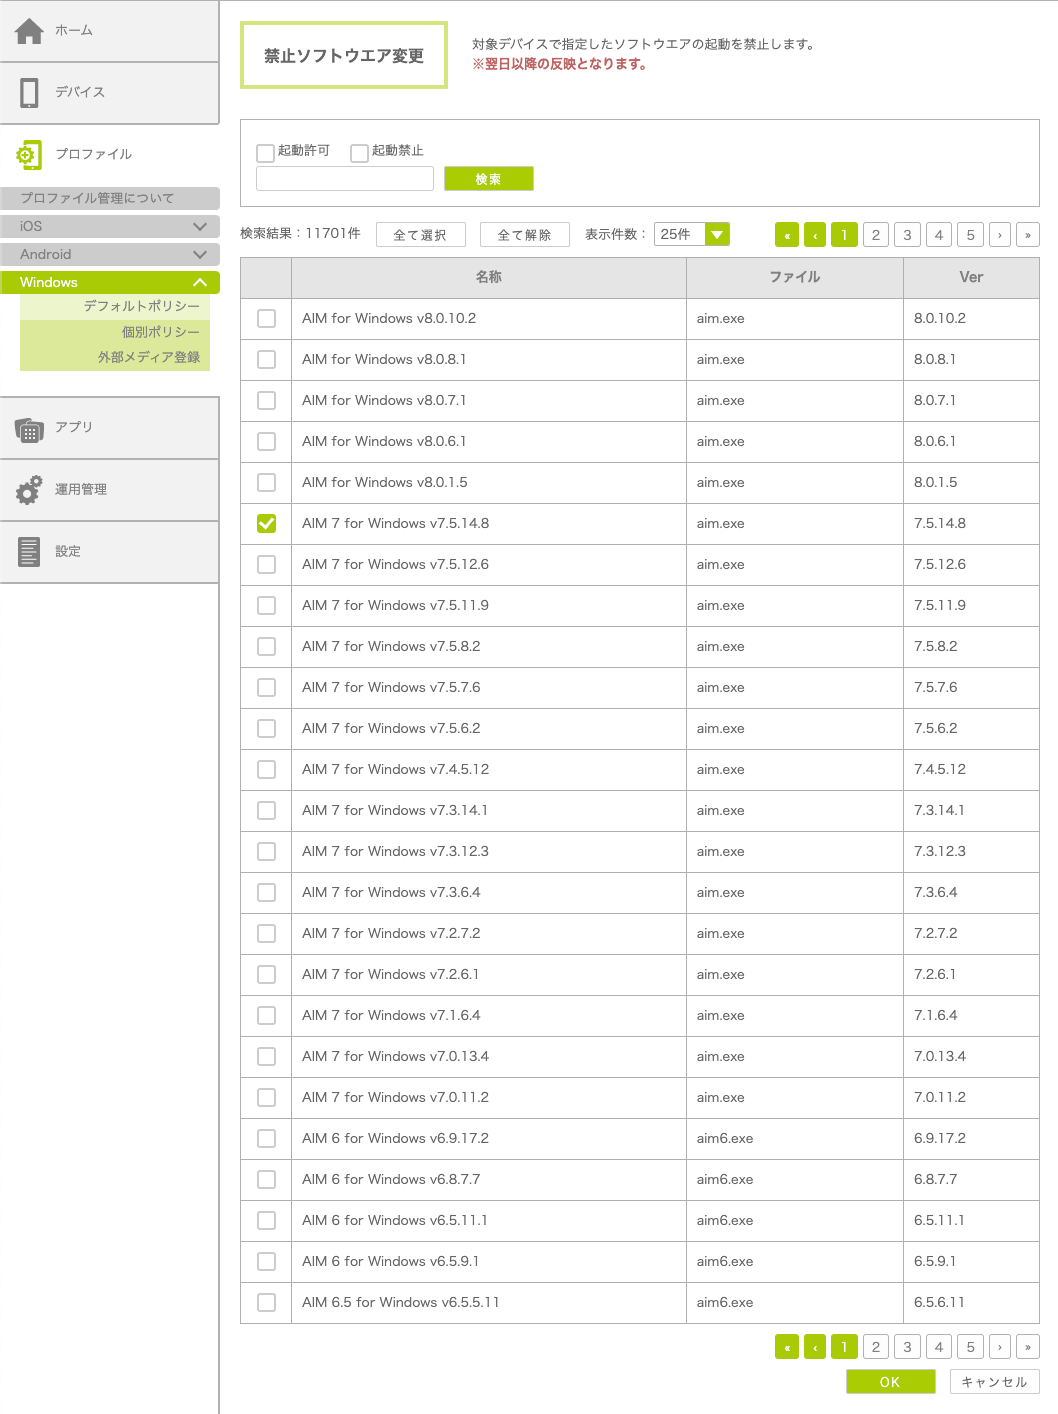Open the 運用管理 sidebar menu

[x=109, y=490]
